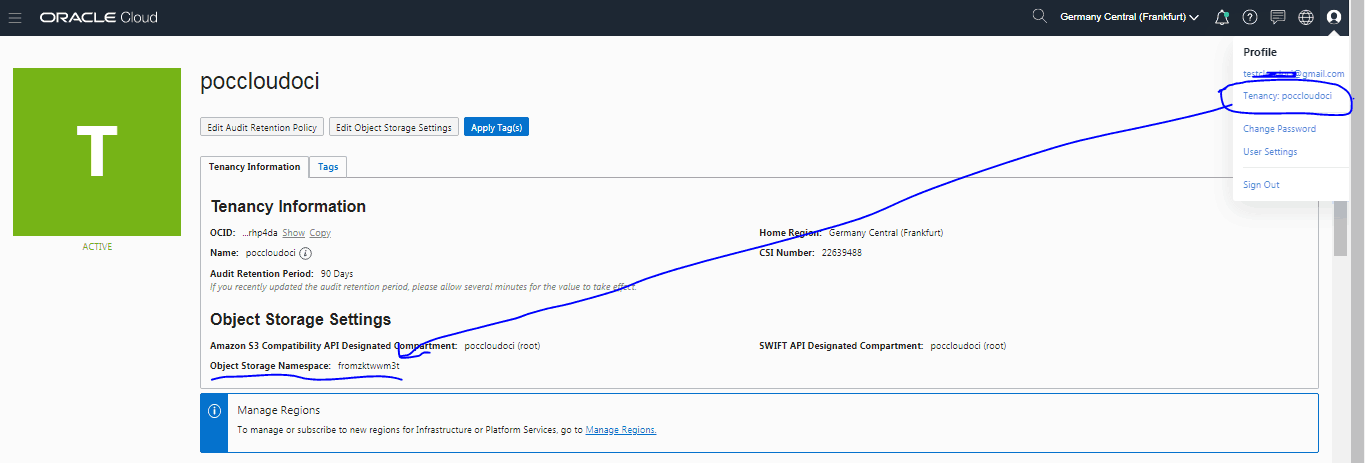Screen dimensions: 1365x463
Task: Click the SWIFT API Designated Compartment value
Action: [x=968, y=346]
